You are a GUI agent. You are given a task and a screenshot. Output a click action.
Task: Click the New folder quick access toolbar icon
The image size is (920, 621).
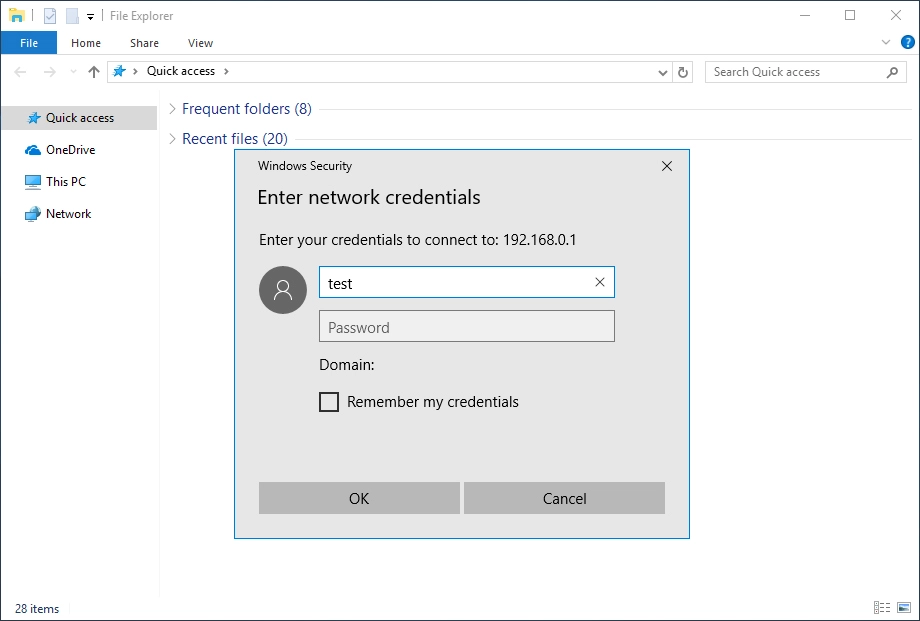point(72,16)
